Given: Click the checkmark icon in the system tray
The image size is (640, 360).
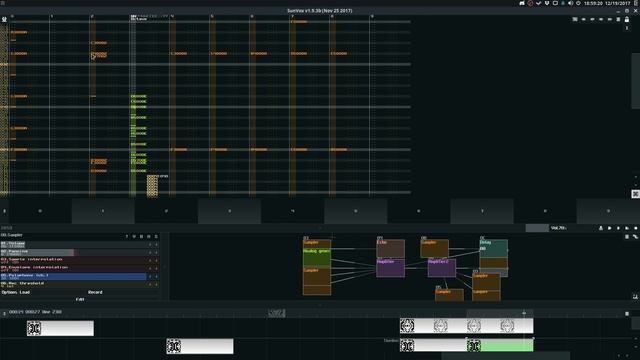Looking at the screenshot, I should (538, 3).
